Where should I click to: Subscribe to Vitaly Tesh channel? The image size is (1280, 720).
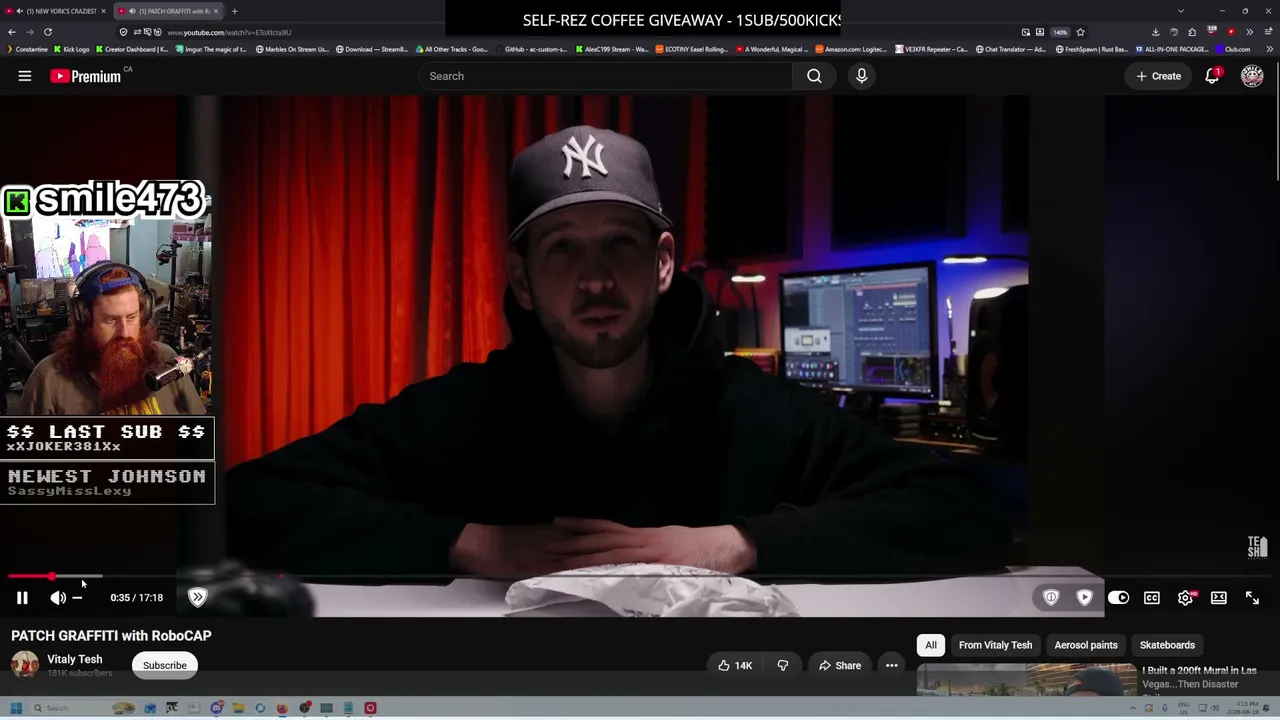[165, 666]
